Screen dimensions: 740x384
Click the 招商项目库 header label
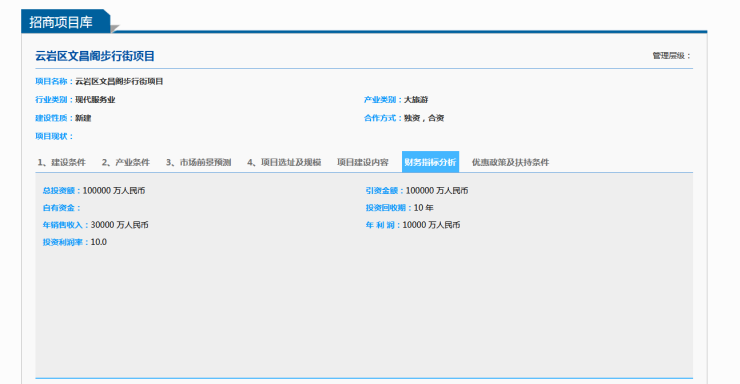pos(61,22)
